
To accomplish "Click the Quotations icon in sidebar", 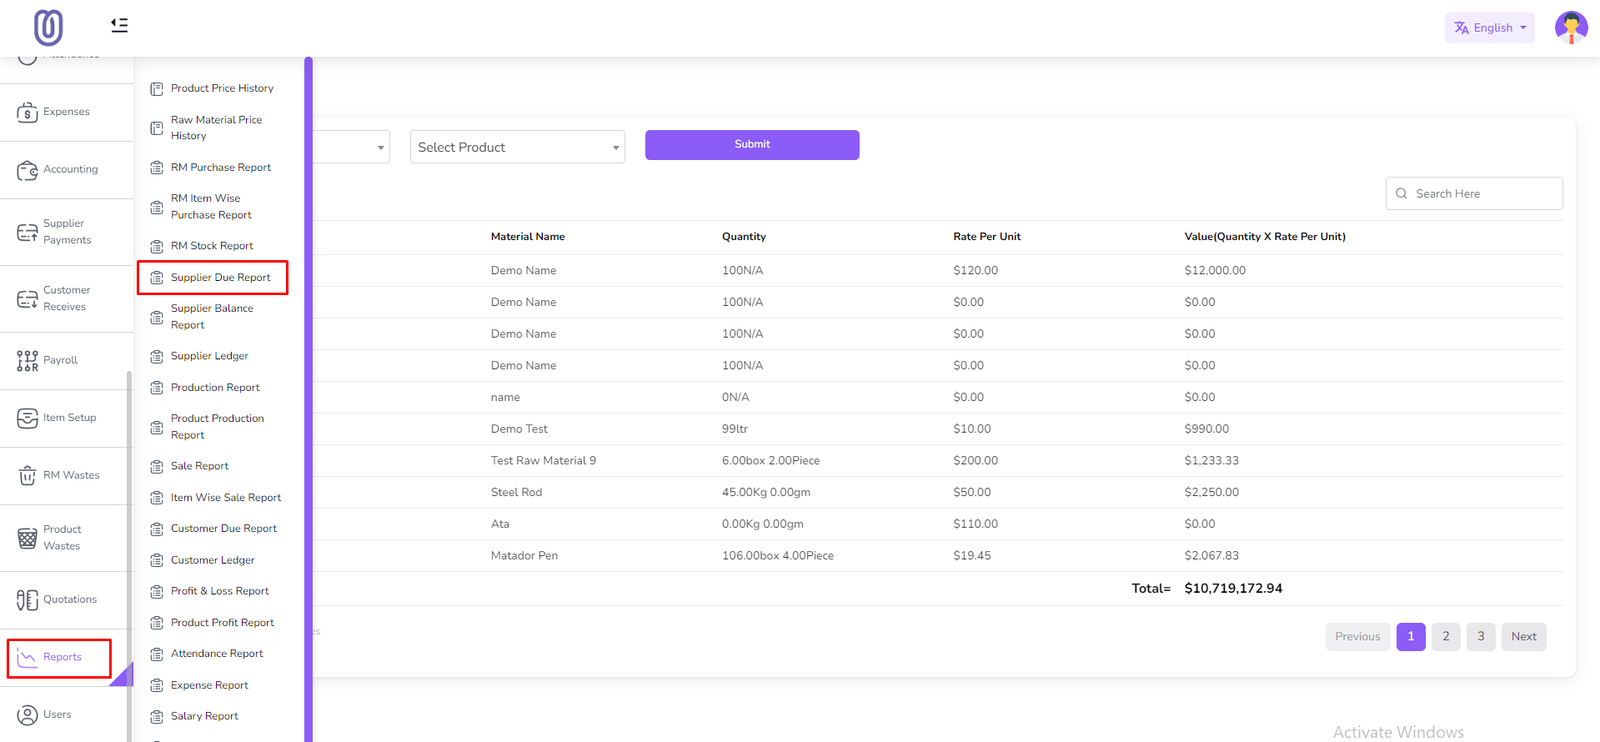I will [27, 600].
